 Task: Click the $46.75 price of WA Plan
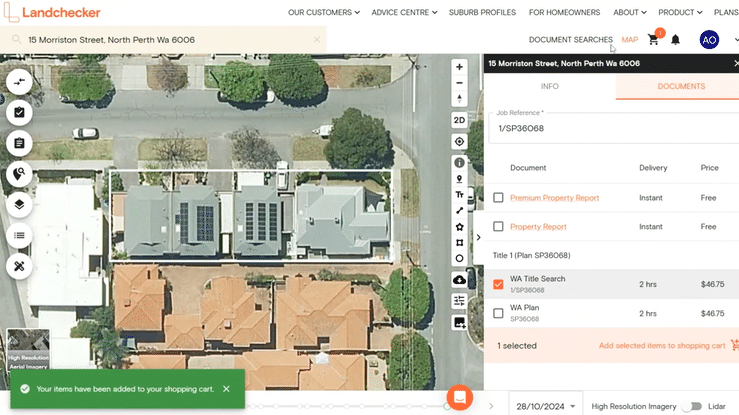[712, 313]
